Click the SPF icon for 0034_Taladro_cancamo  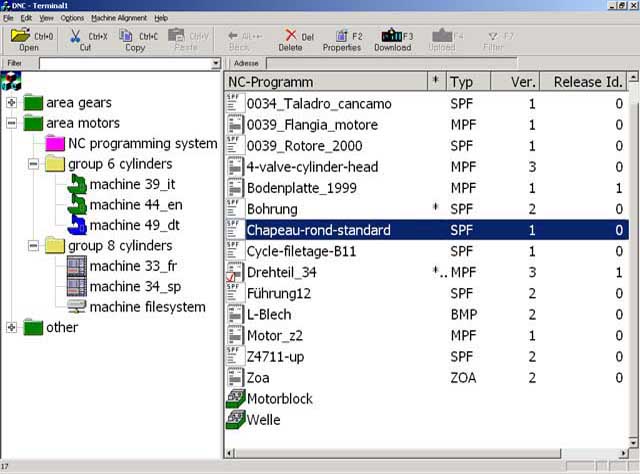tap(235, 103)
